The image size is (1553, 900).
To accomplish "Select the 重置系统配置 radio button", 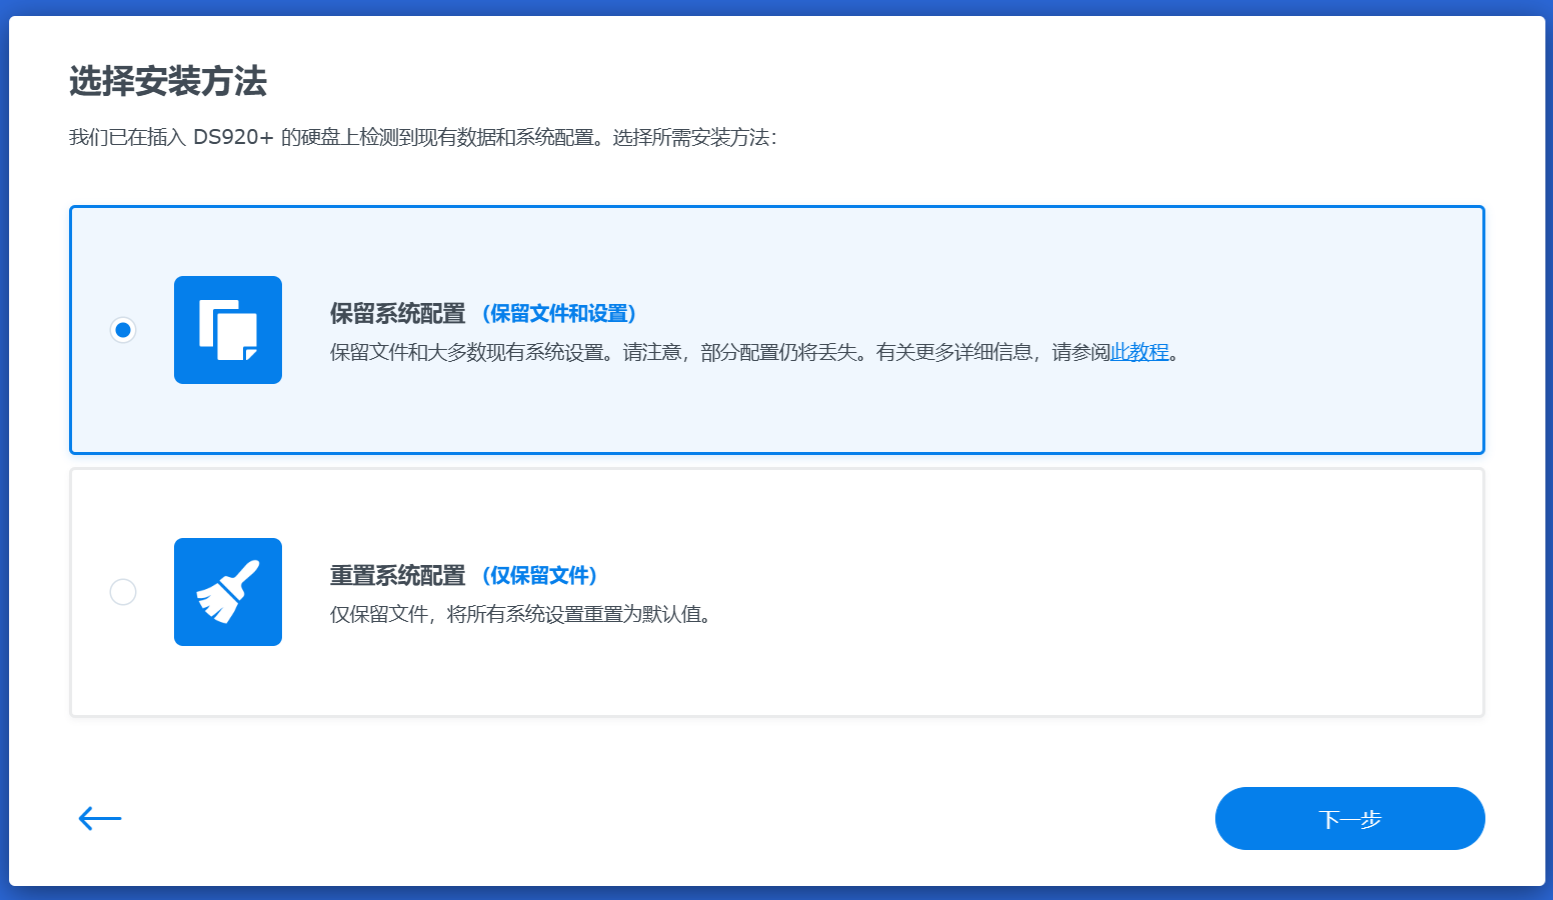I will tap(123, 592).
